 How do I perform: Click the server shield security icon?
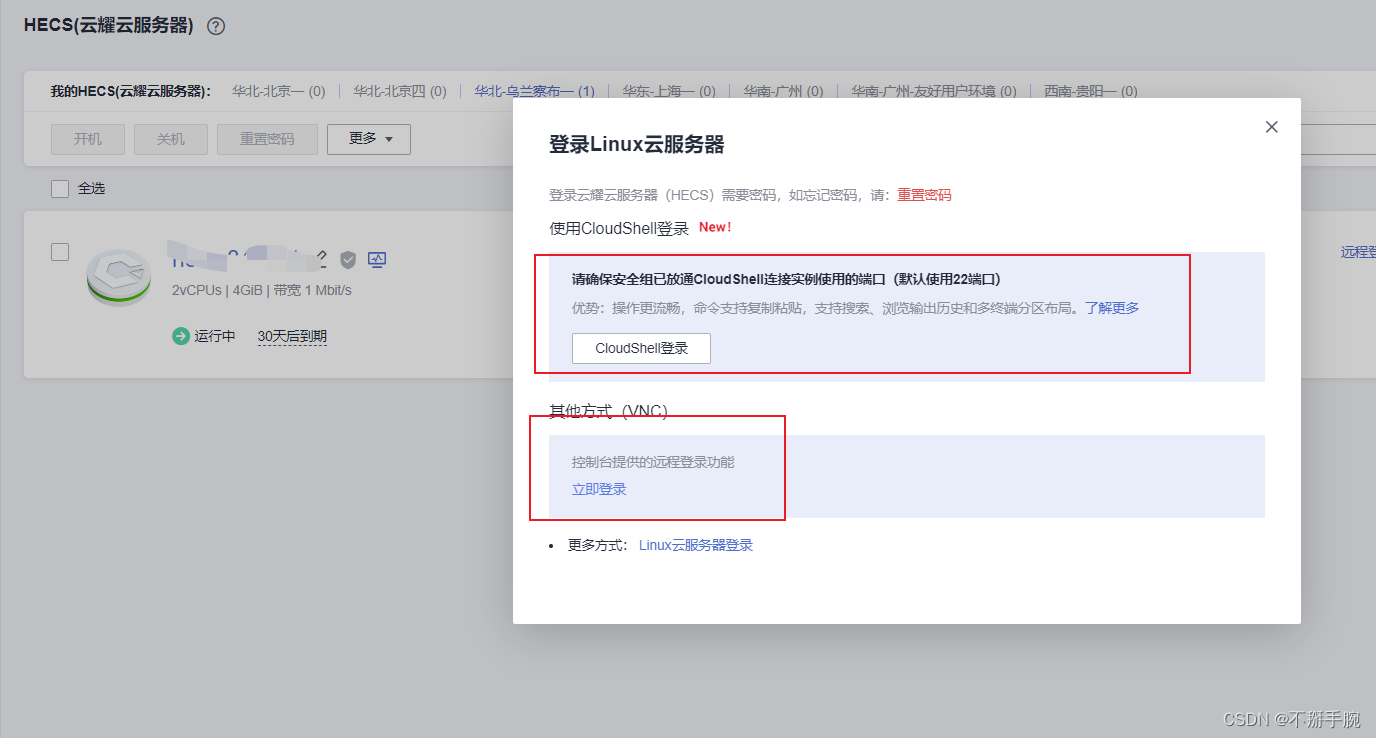tap(348, 260)
